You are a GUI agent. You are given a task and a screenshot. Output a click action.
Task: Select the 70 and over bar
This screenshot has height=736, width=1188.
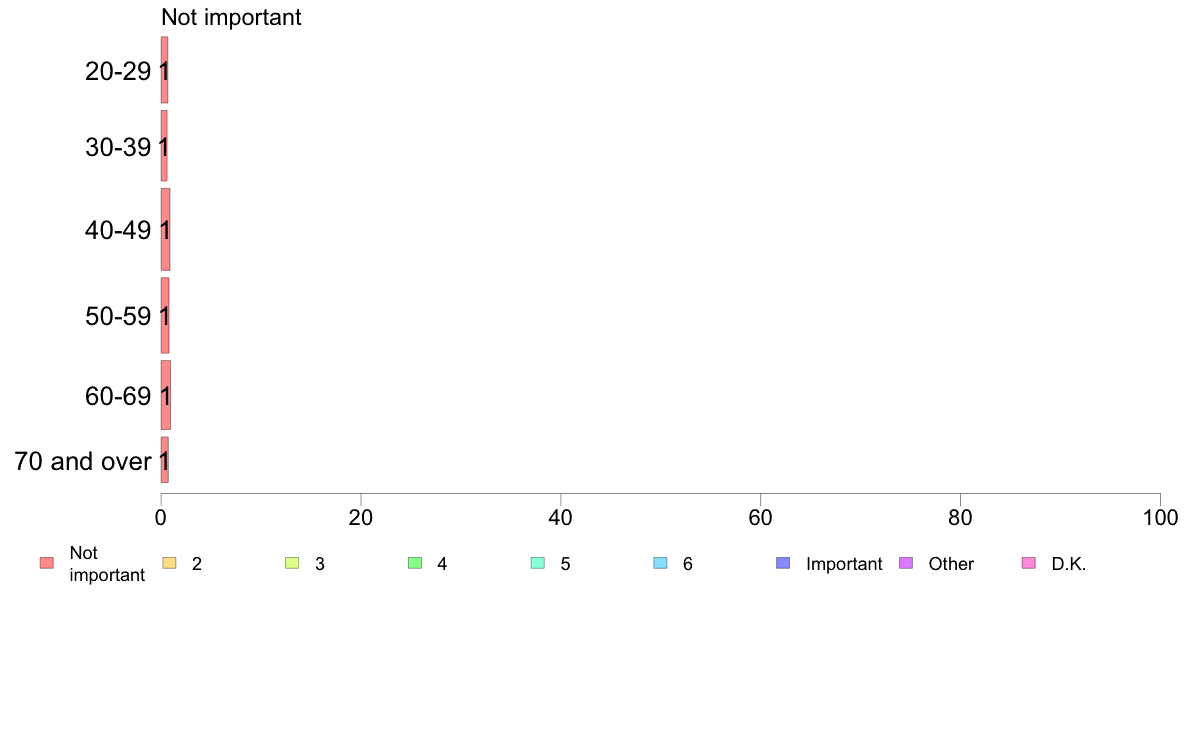tap(164, 460)
